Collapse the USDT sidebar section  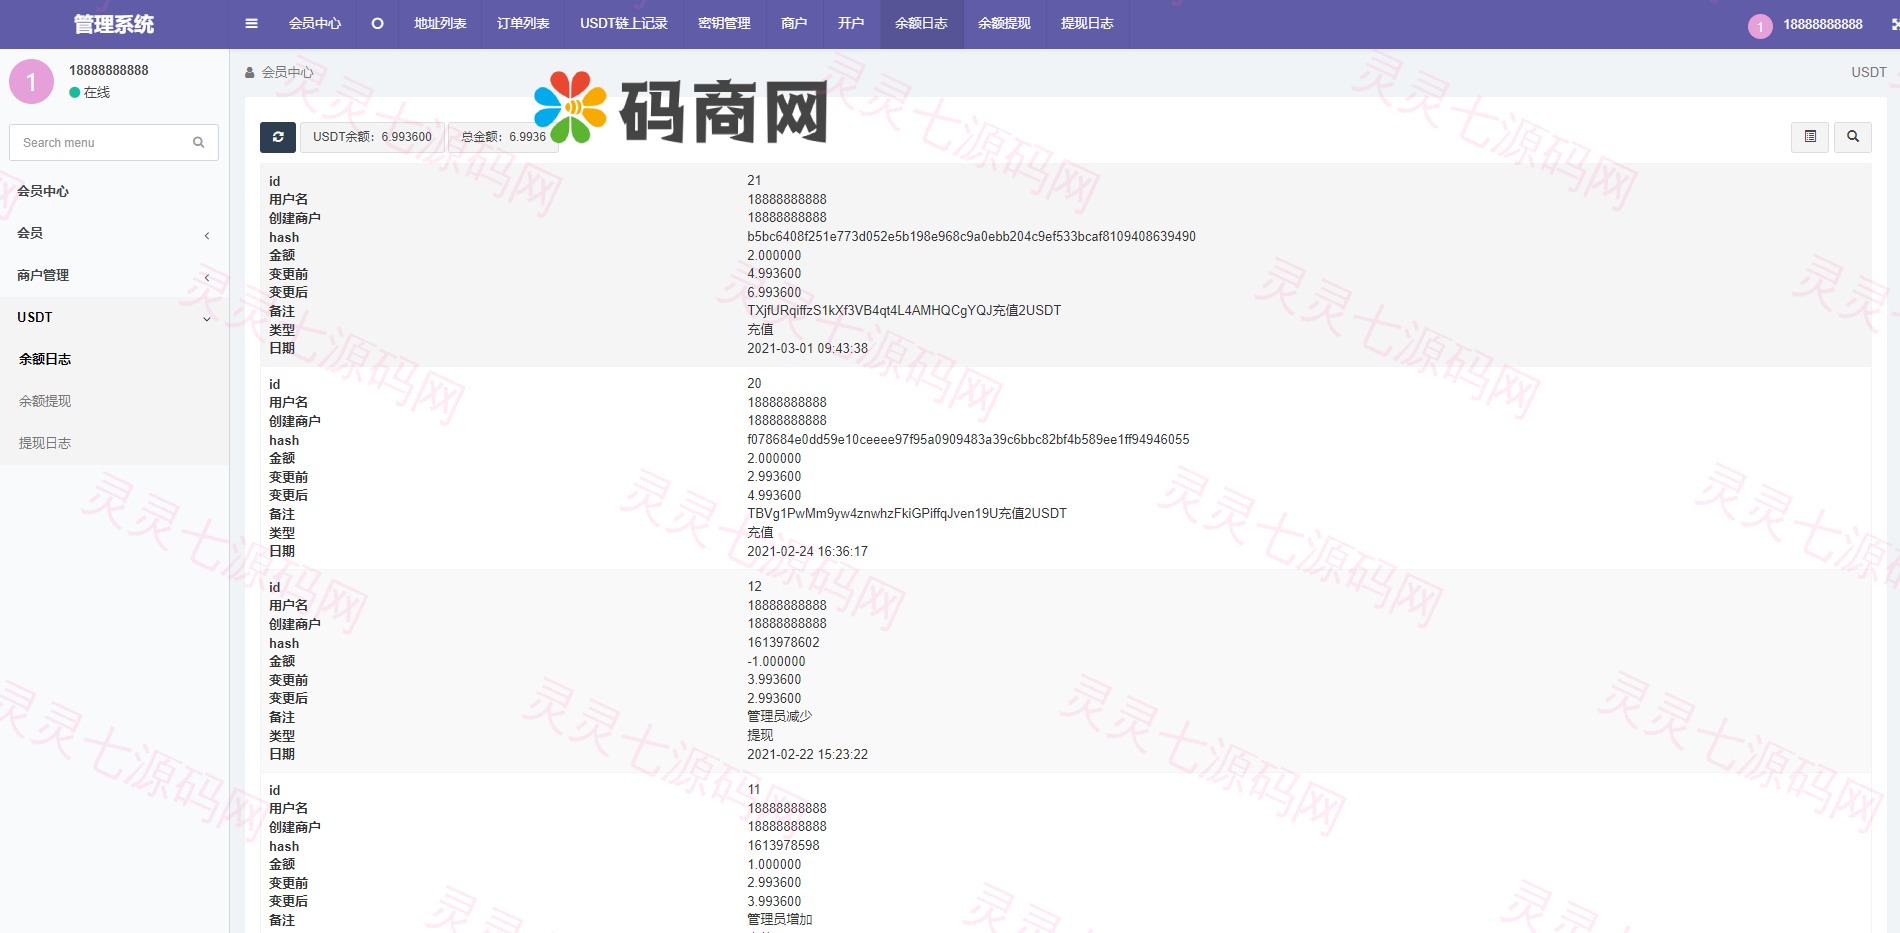(x=114, y=317)
